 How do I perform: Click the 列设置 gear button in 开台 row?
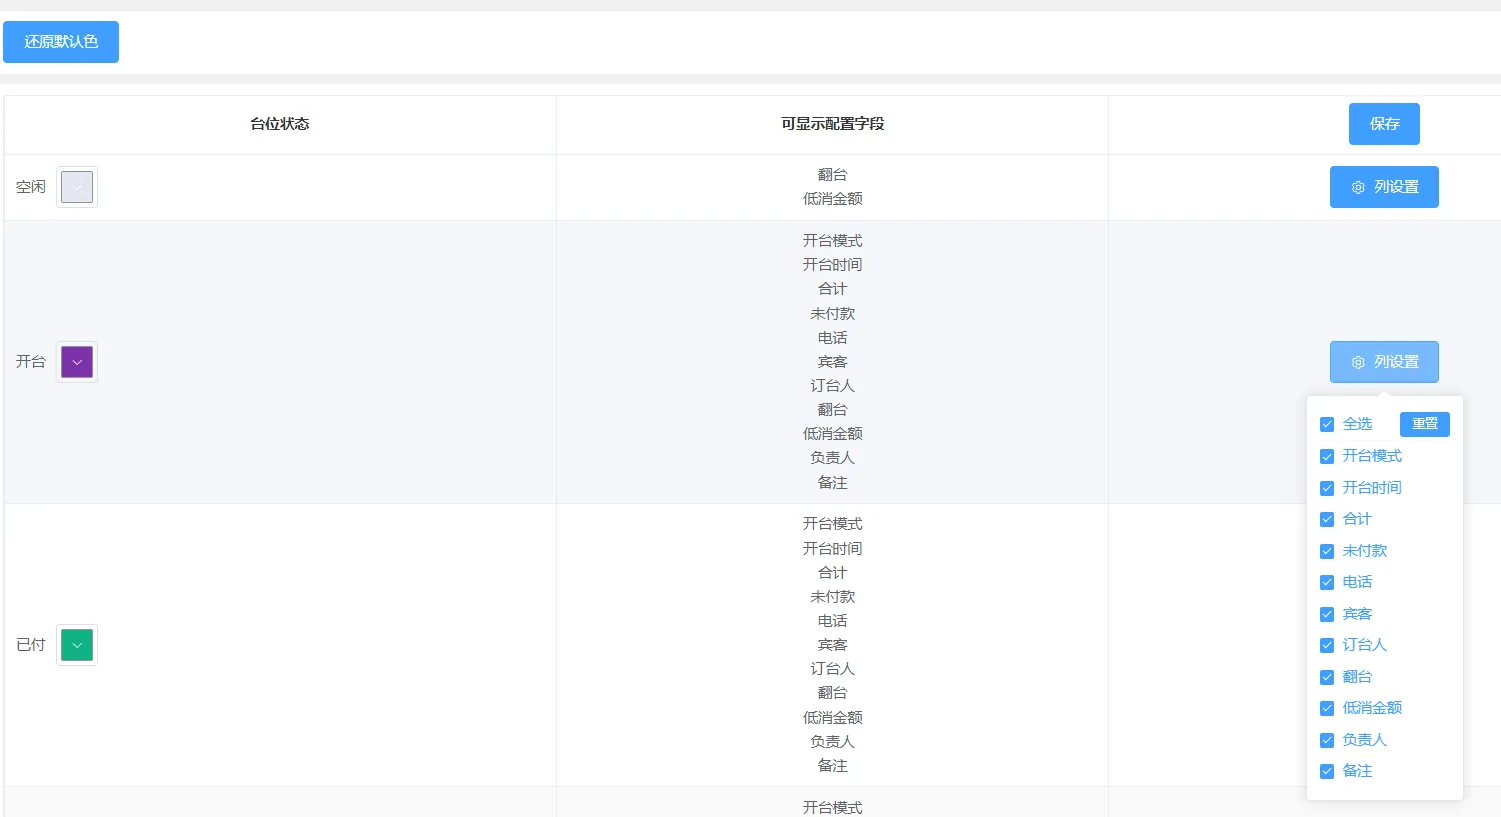click(x=1384, y=362)
